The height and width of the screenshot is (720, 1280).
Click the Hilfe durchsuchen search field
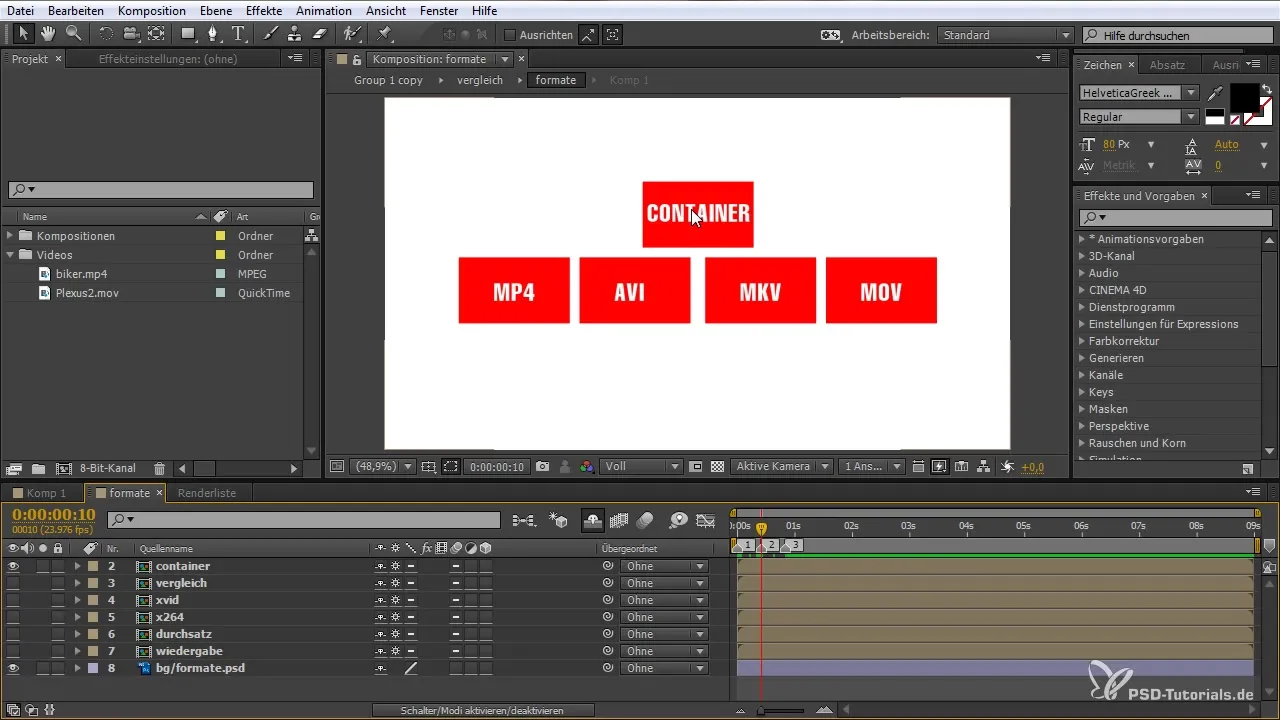click(x=1175, y=35)
